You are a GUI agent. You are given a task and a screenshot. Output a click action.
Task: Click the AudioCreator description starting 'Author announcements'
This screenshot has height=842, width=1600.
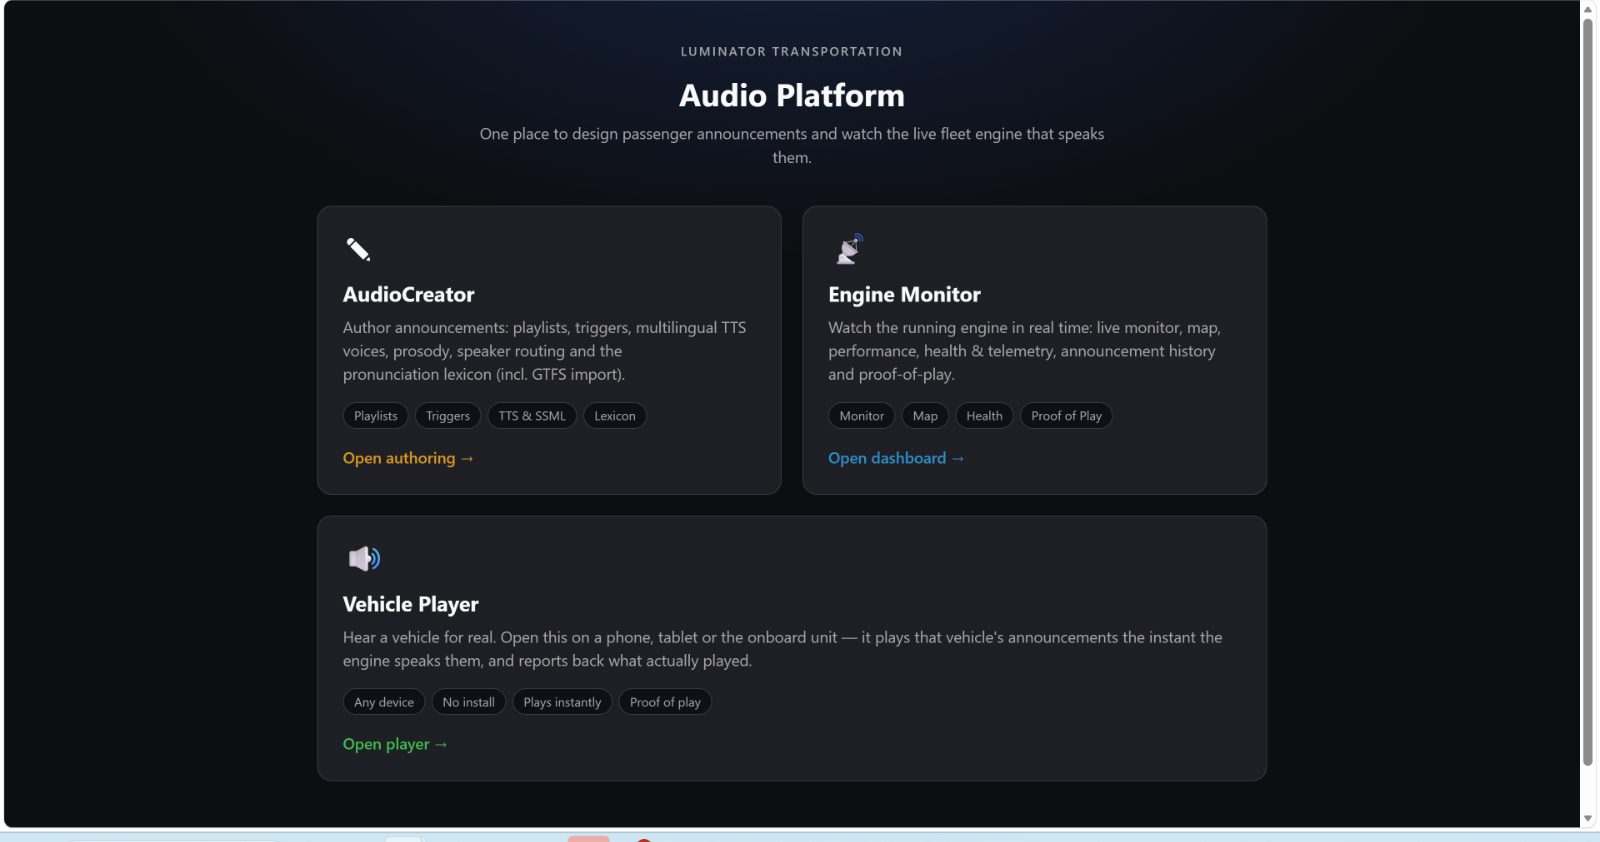pos(545,351)
